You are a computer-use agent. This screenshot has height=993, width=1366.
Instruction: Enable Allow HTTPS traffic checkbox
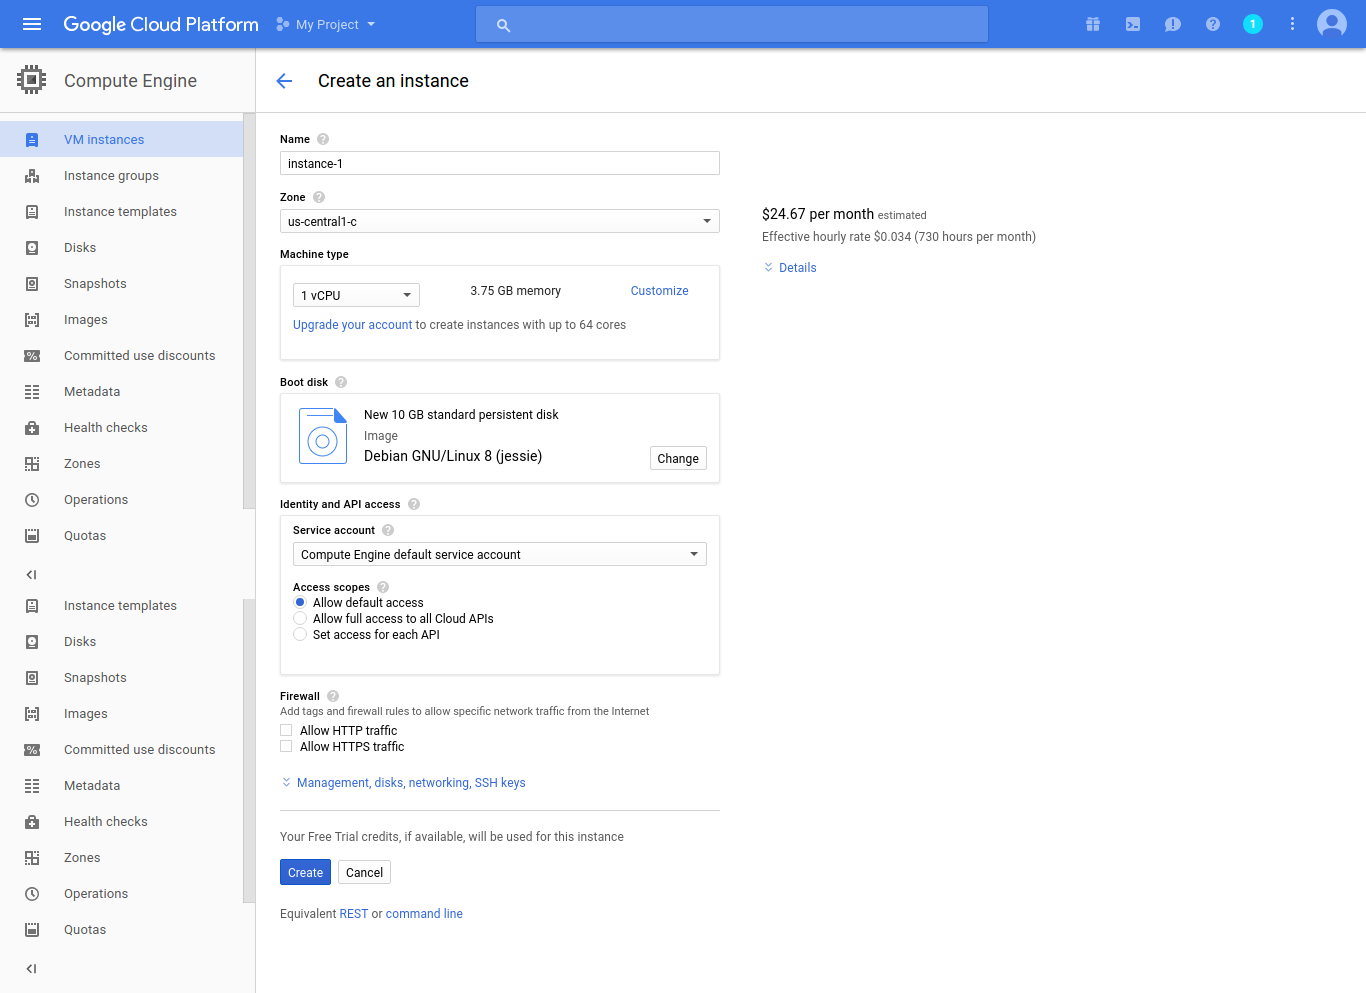pos(286,747)
